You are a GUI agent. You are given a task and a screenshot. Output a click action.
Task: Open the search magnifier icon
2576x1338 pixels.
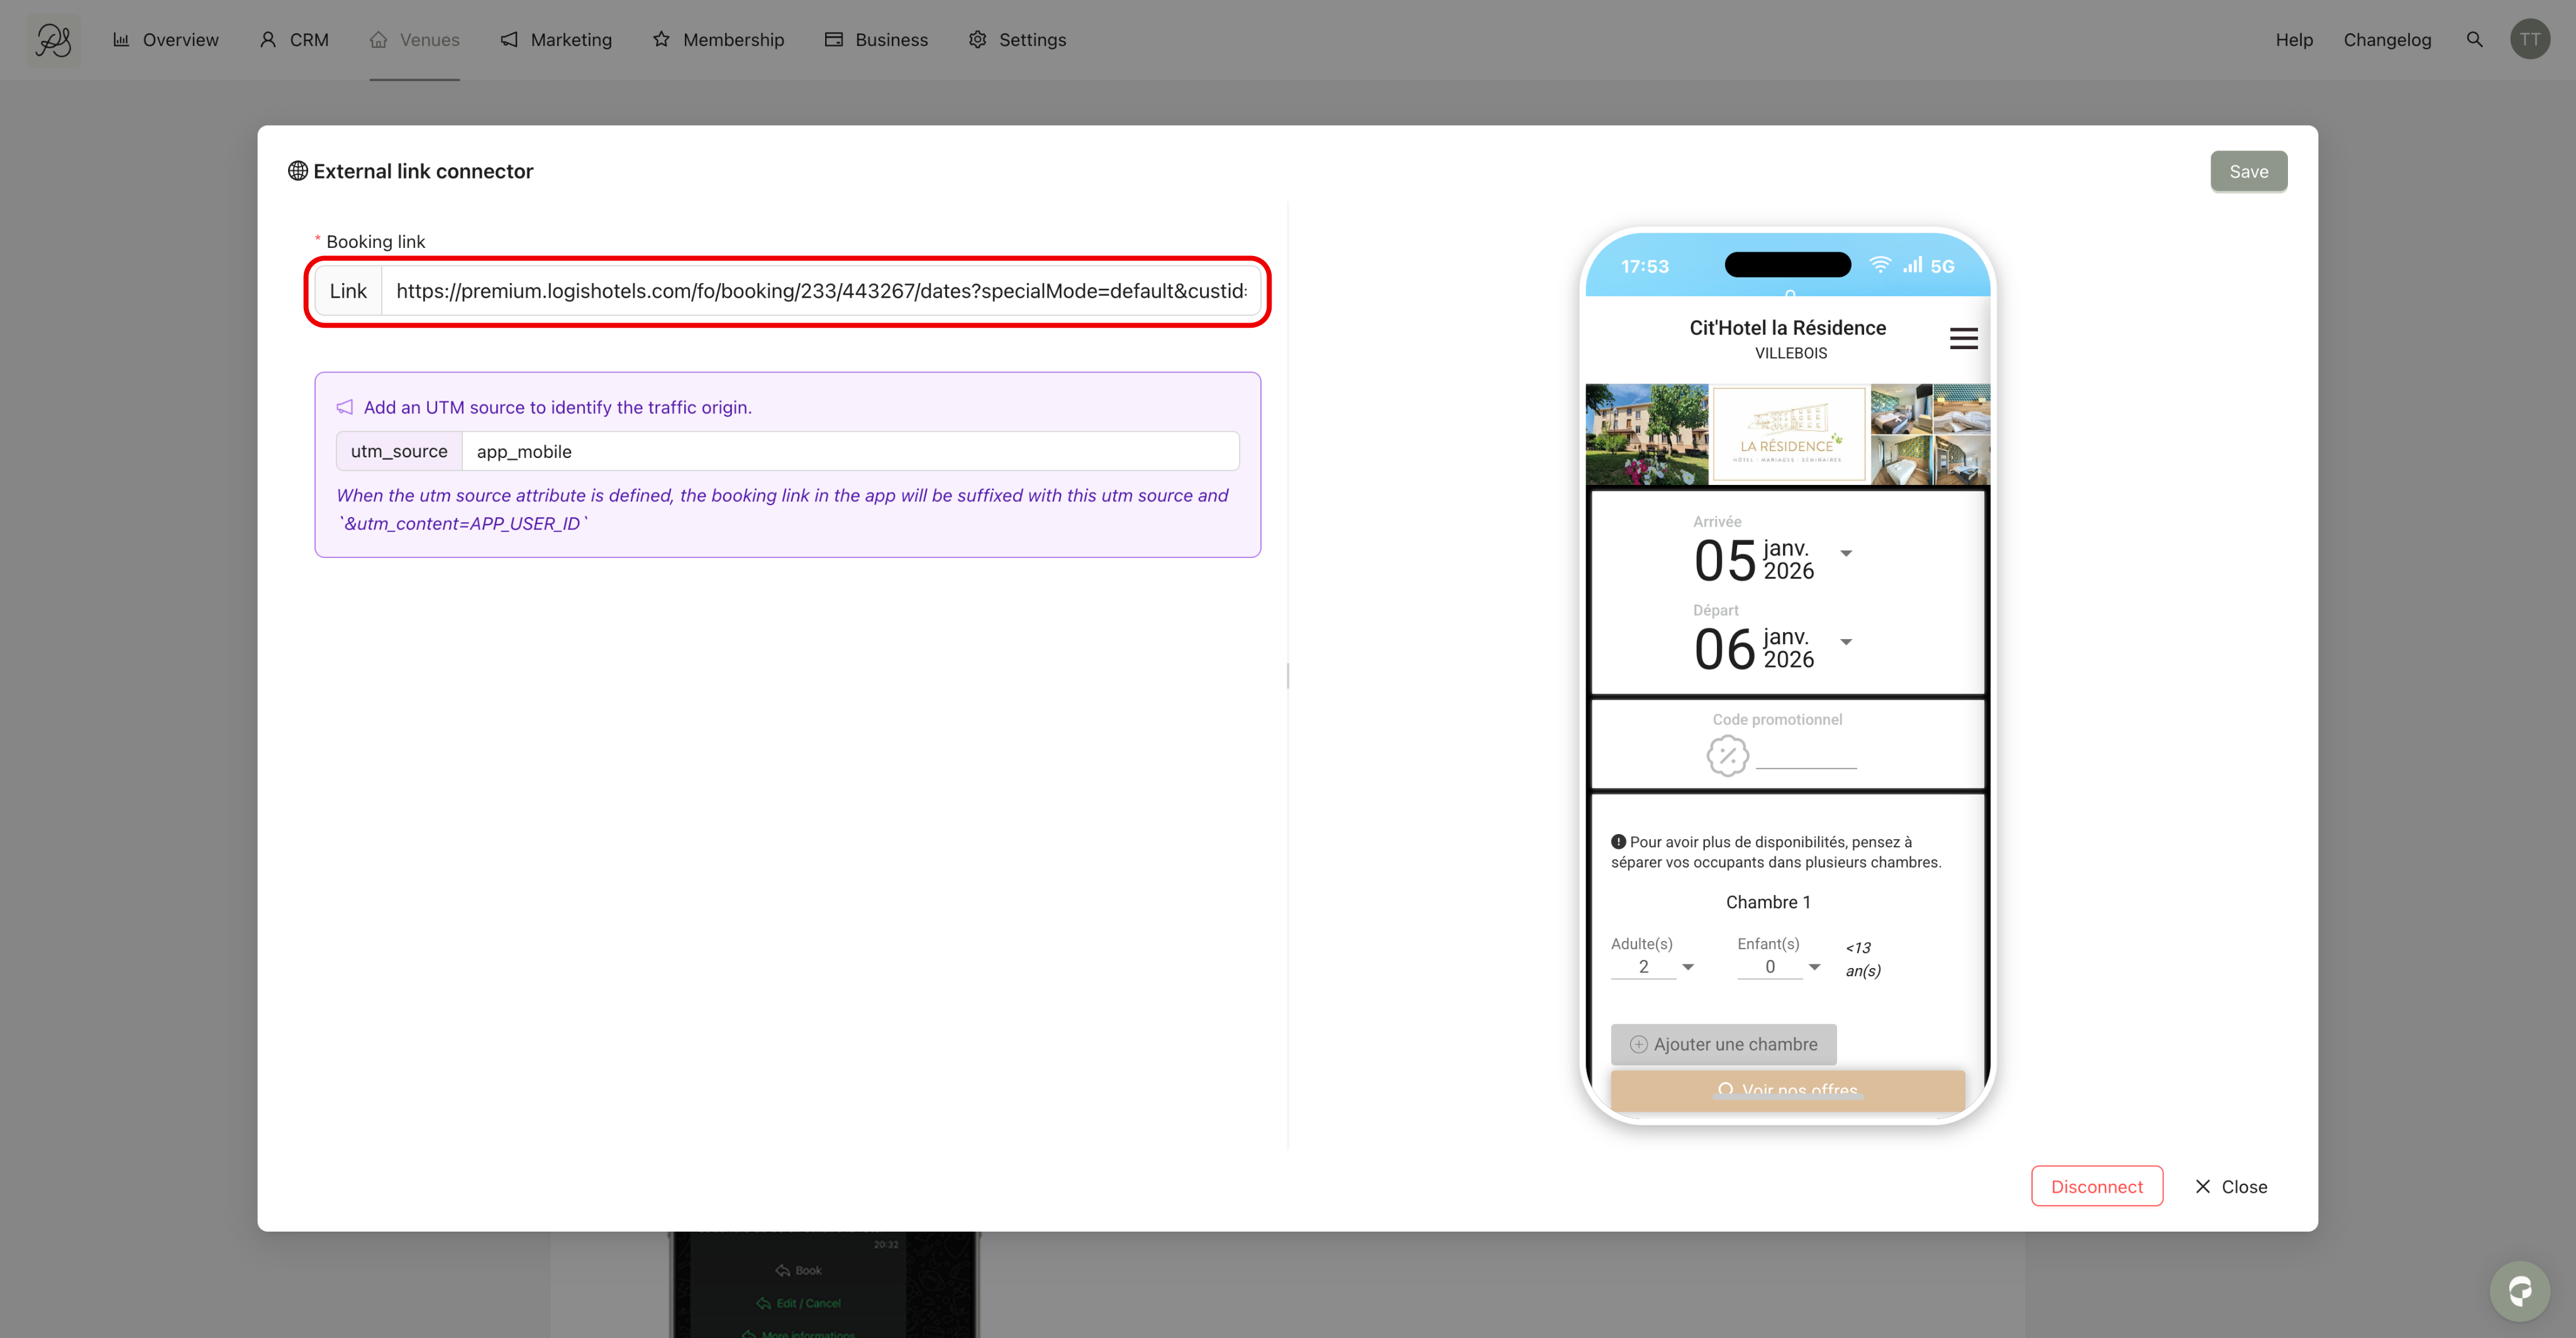pyautogui.click(x=2474, y=40)
